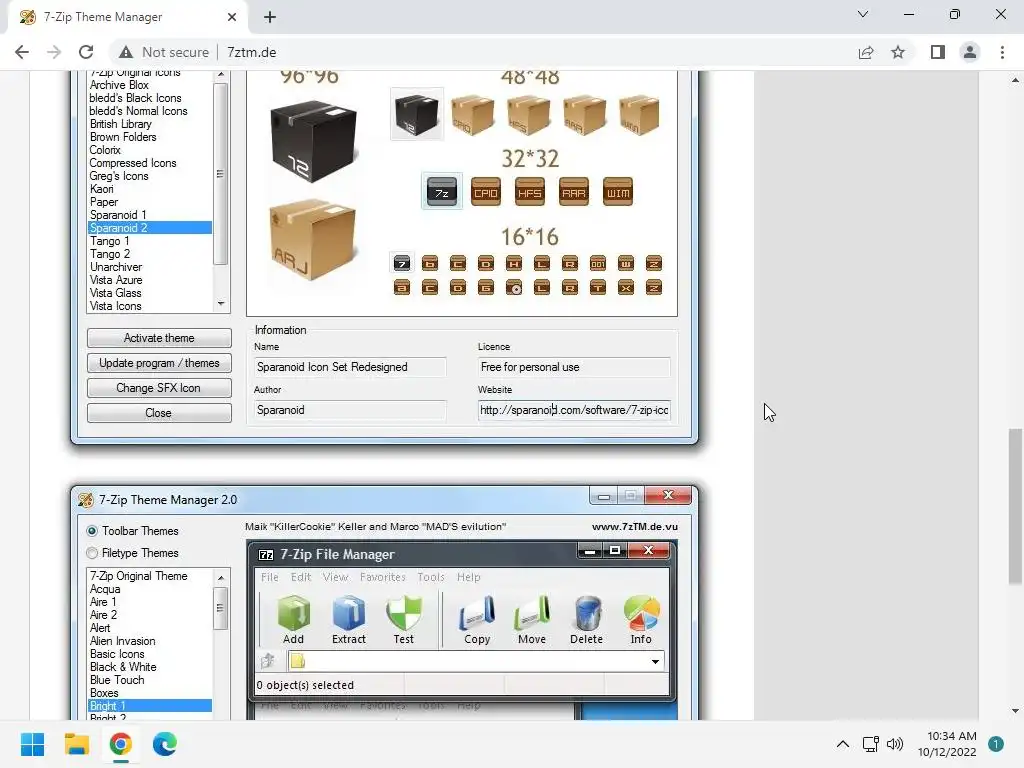
Task: Click the large black 96*96 box icon
Action: pyautogui.click(x=313, y=141)
